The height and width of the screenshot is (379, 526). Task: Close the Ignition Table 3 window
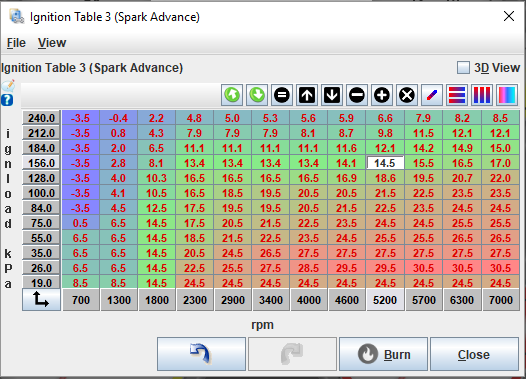click(x=509, y=16)
